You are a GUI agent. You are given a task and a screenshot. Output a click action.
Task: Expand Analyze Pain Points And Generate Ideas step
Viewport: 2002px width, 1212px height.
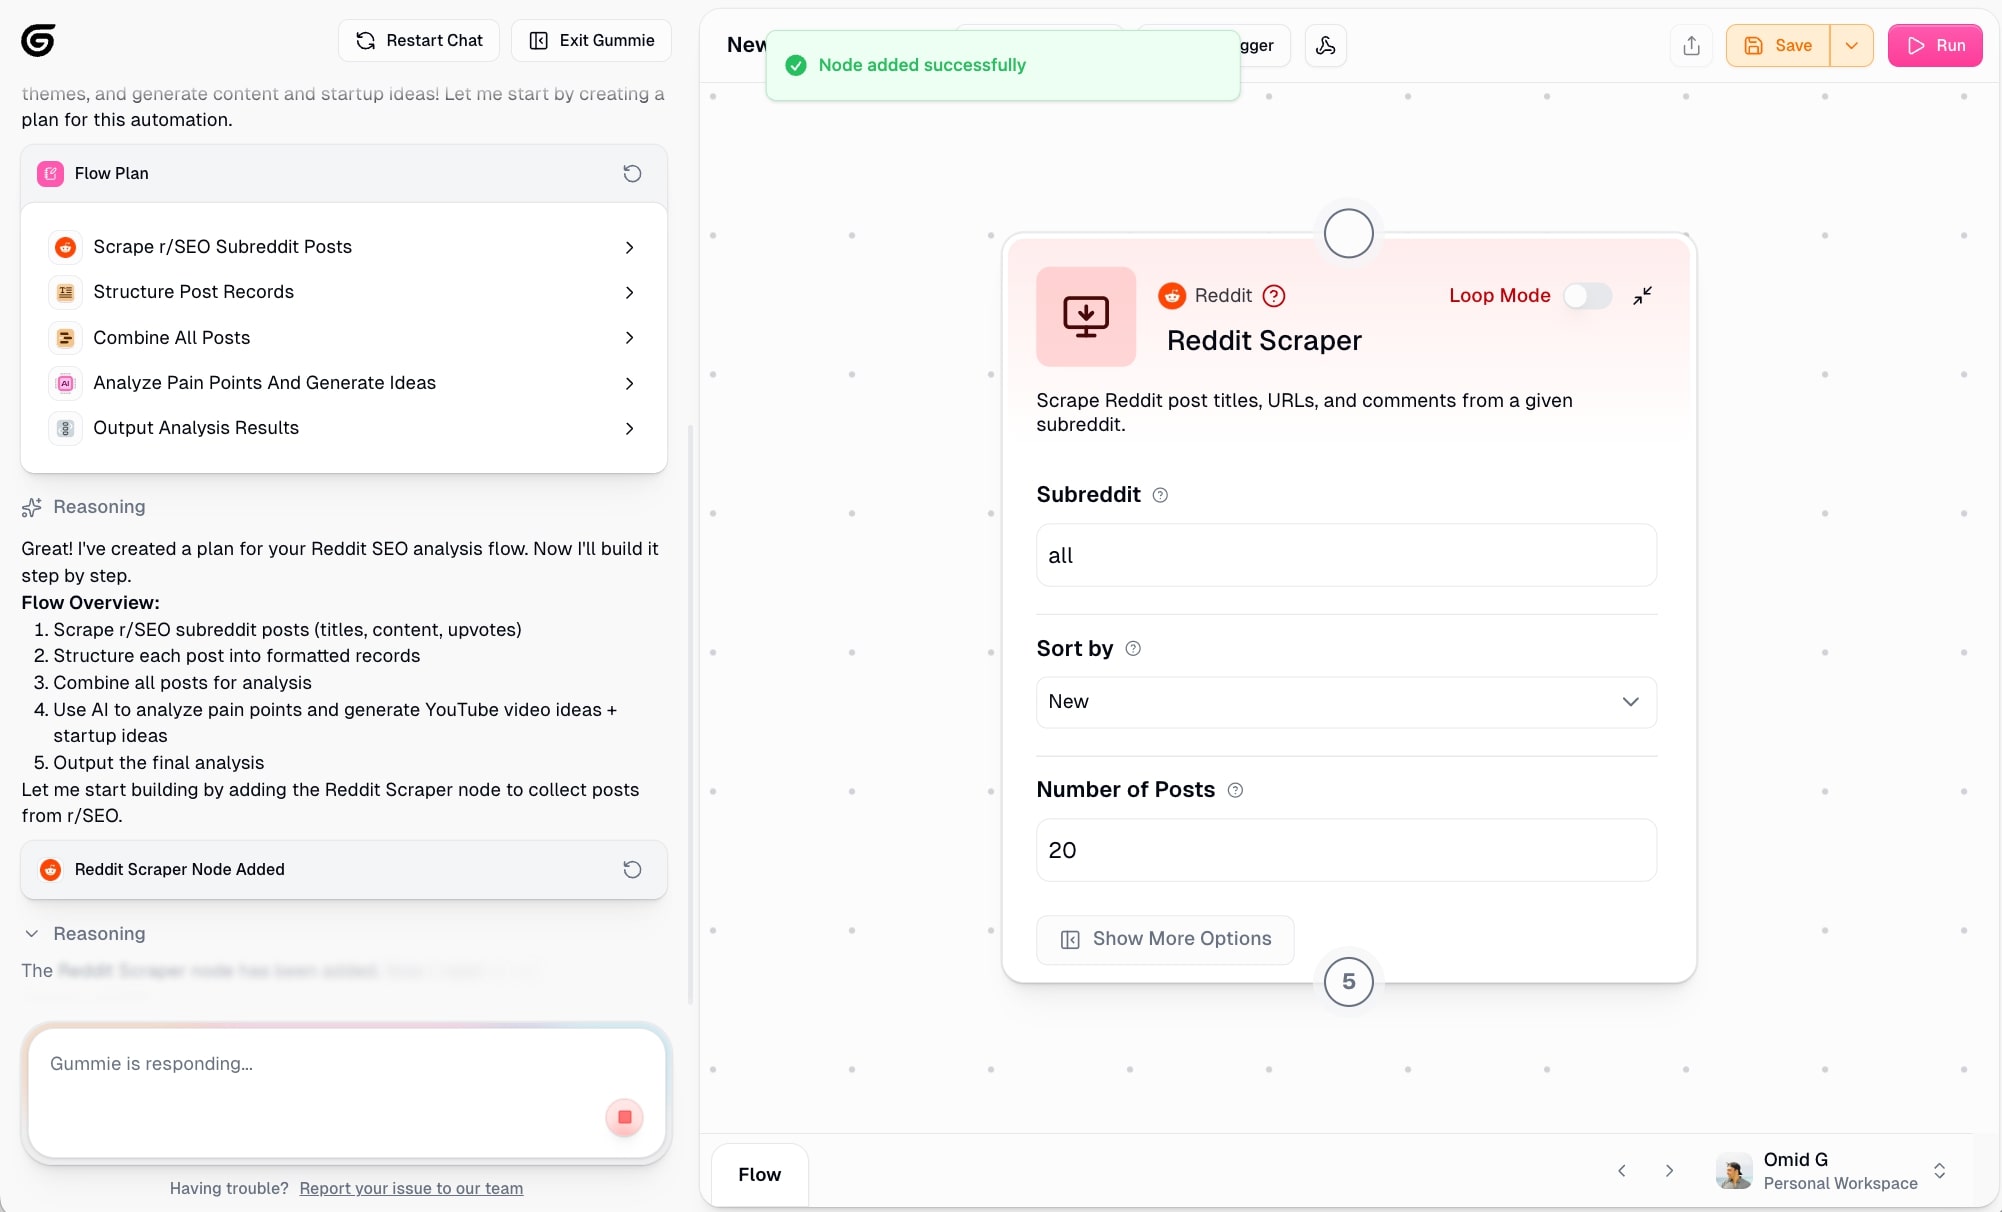point(629,383)
